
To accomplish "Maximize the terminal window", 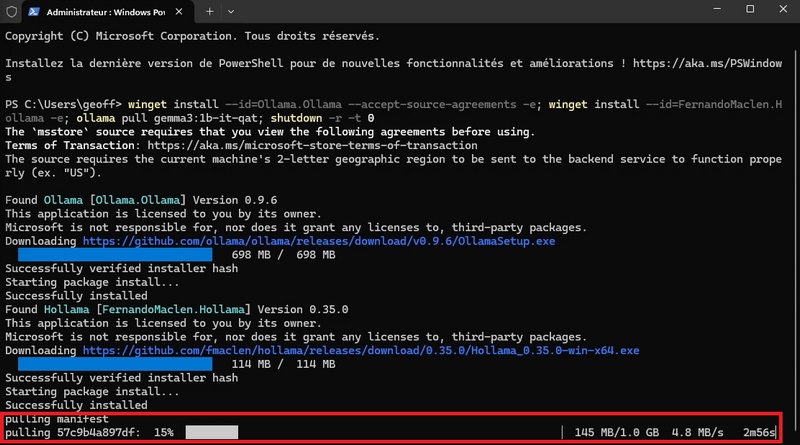I will 750,9.
